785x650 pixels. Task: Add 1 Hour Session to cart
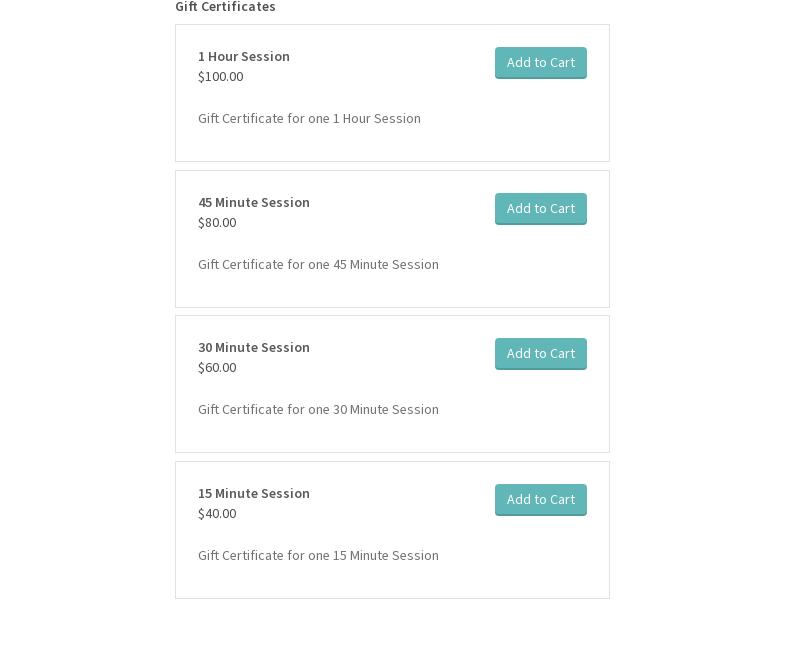540,62
